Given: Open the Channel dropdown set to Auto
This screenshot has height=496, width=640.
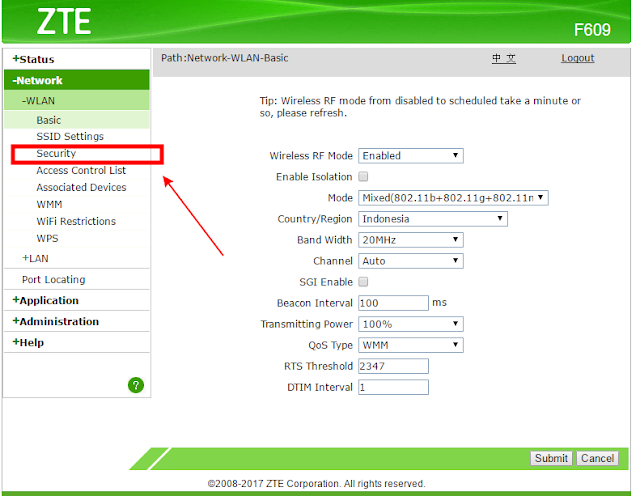Looking at the screenshot, I should [411, 261].
